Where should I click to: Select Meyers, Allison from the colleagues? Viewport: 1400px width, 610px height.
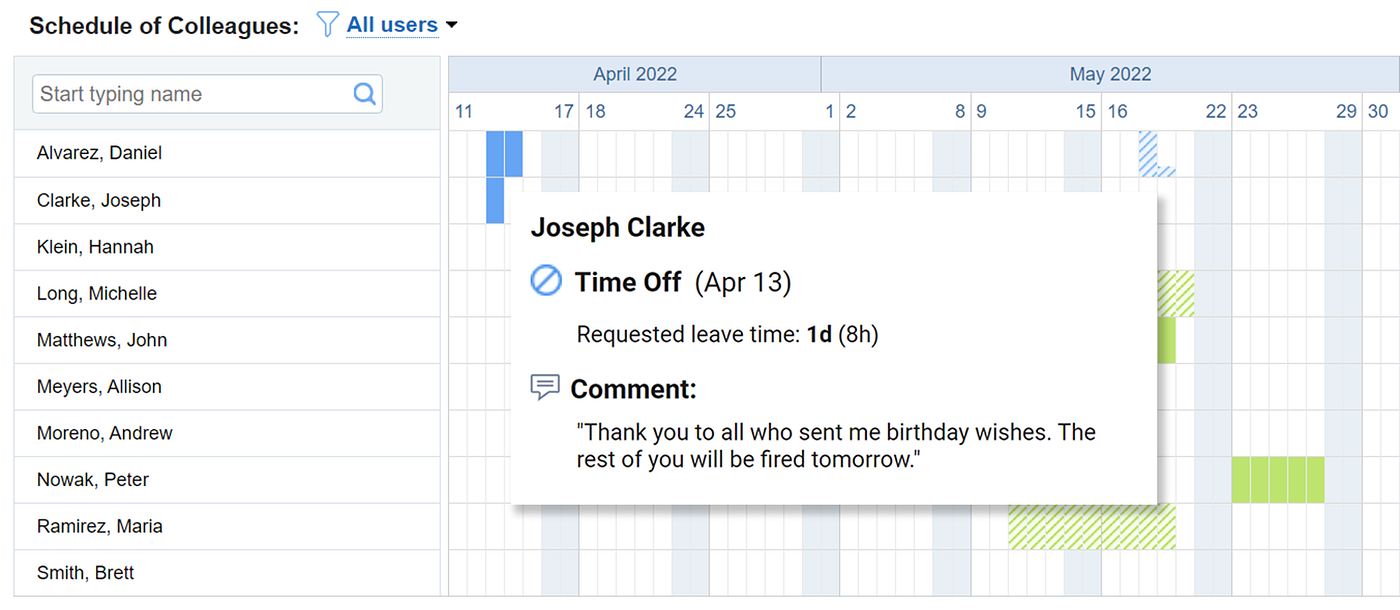point(99,387)
